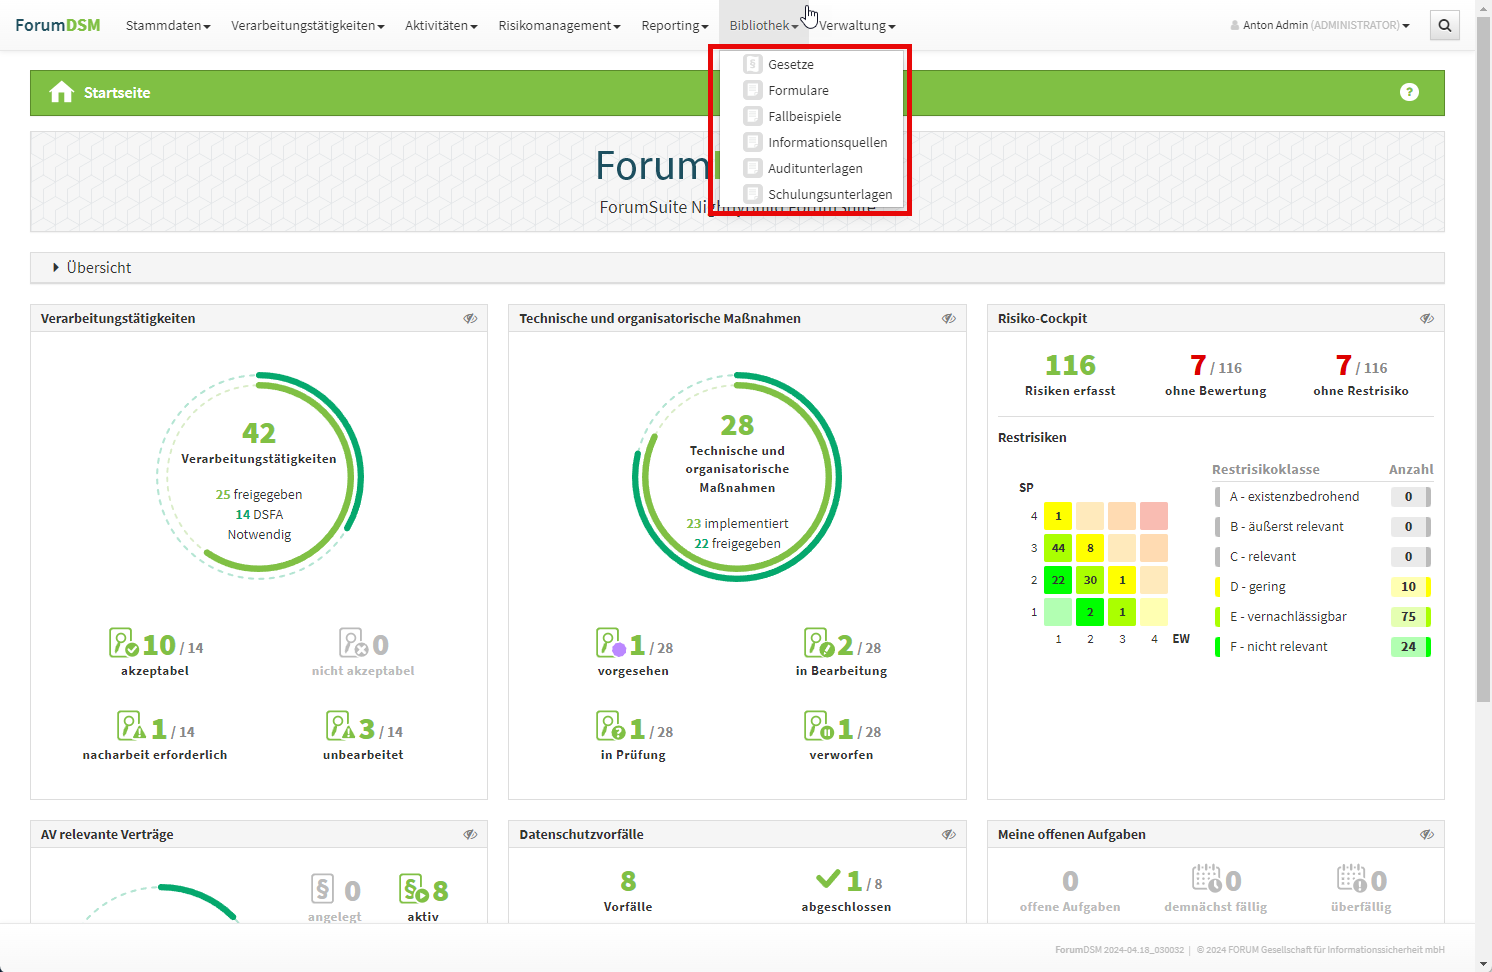Click the 116 Risiken erfasst figure
Image resolution: width=1492 pixels, height=972 pixels.
(1070, 366)
